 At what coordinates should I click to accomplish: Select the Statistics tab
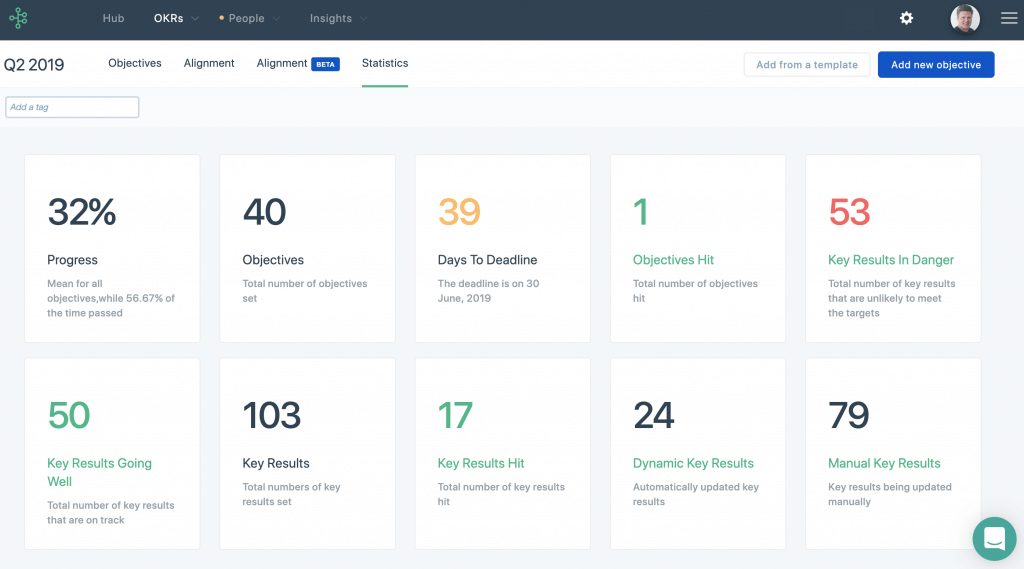385,63
